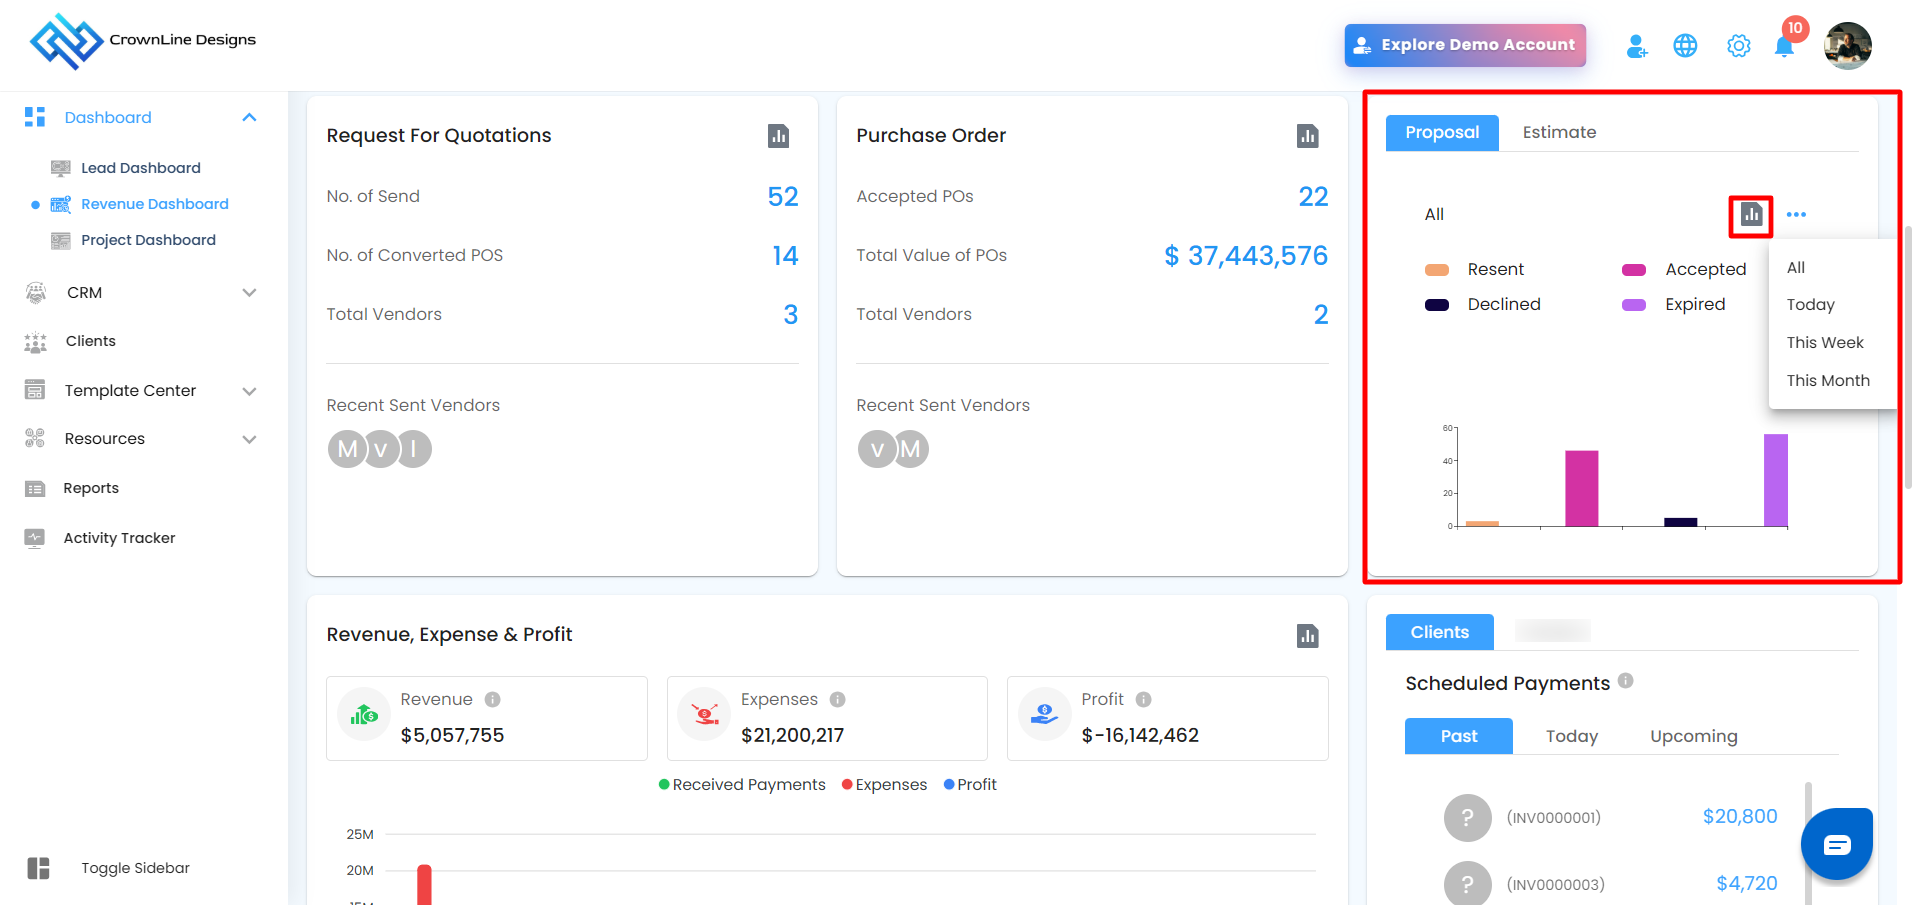The width and height of the screenshot is (1920, 905).
Task: Select 'This Week' from the filter menu
Action: [x=1824, y=343]
